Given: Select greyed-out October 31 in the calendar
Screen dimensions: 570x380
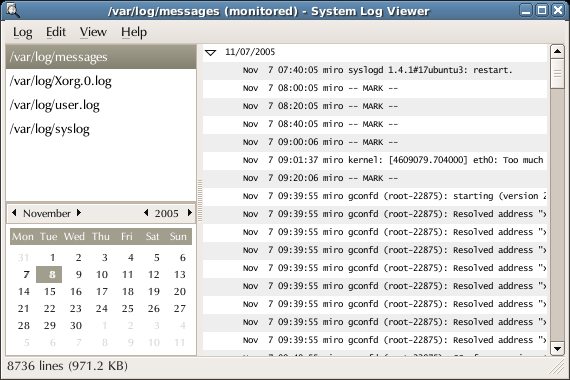Looking at the screenshot, I should coord(23,258).
